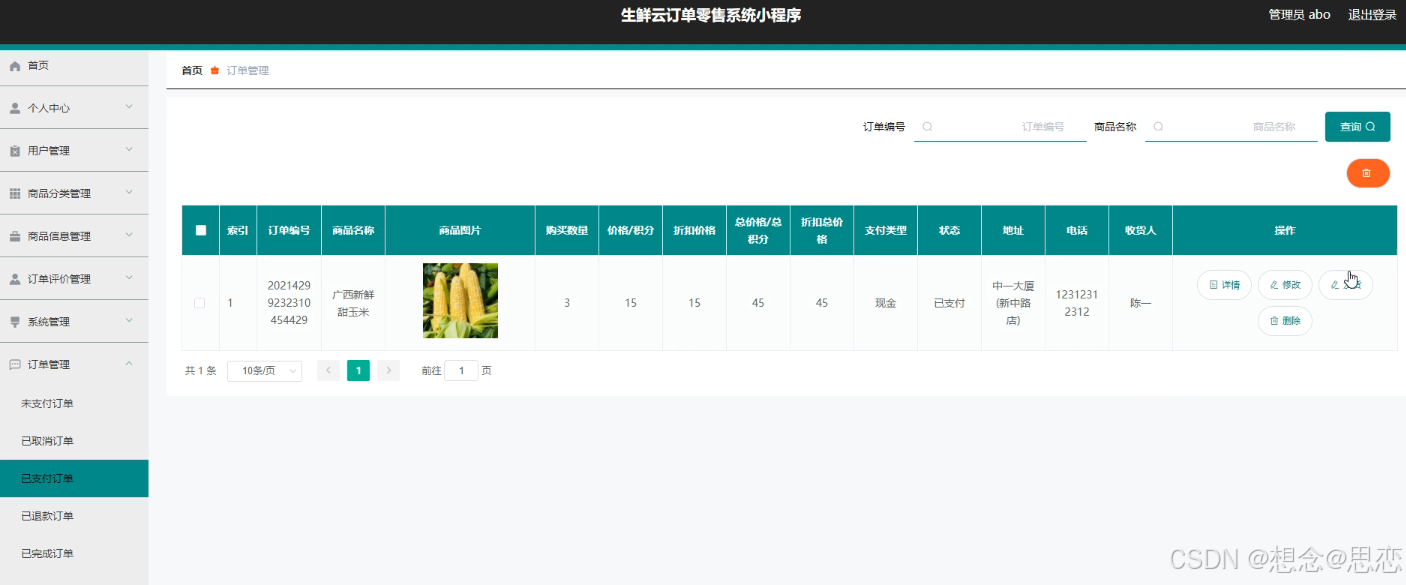The width and height of the screenshot is (1406, 585).
Task: Click the 共 1 条 total count text
Action: pos(200,371)
